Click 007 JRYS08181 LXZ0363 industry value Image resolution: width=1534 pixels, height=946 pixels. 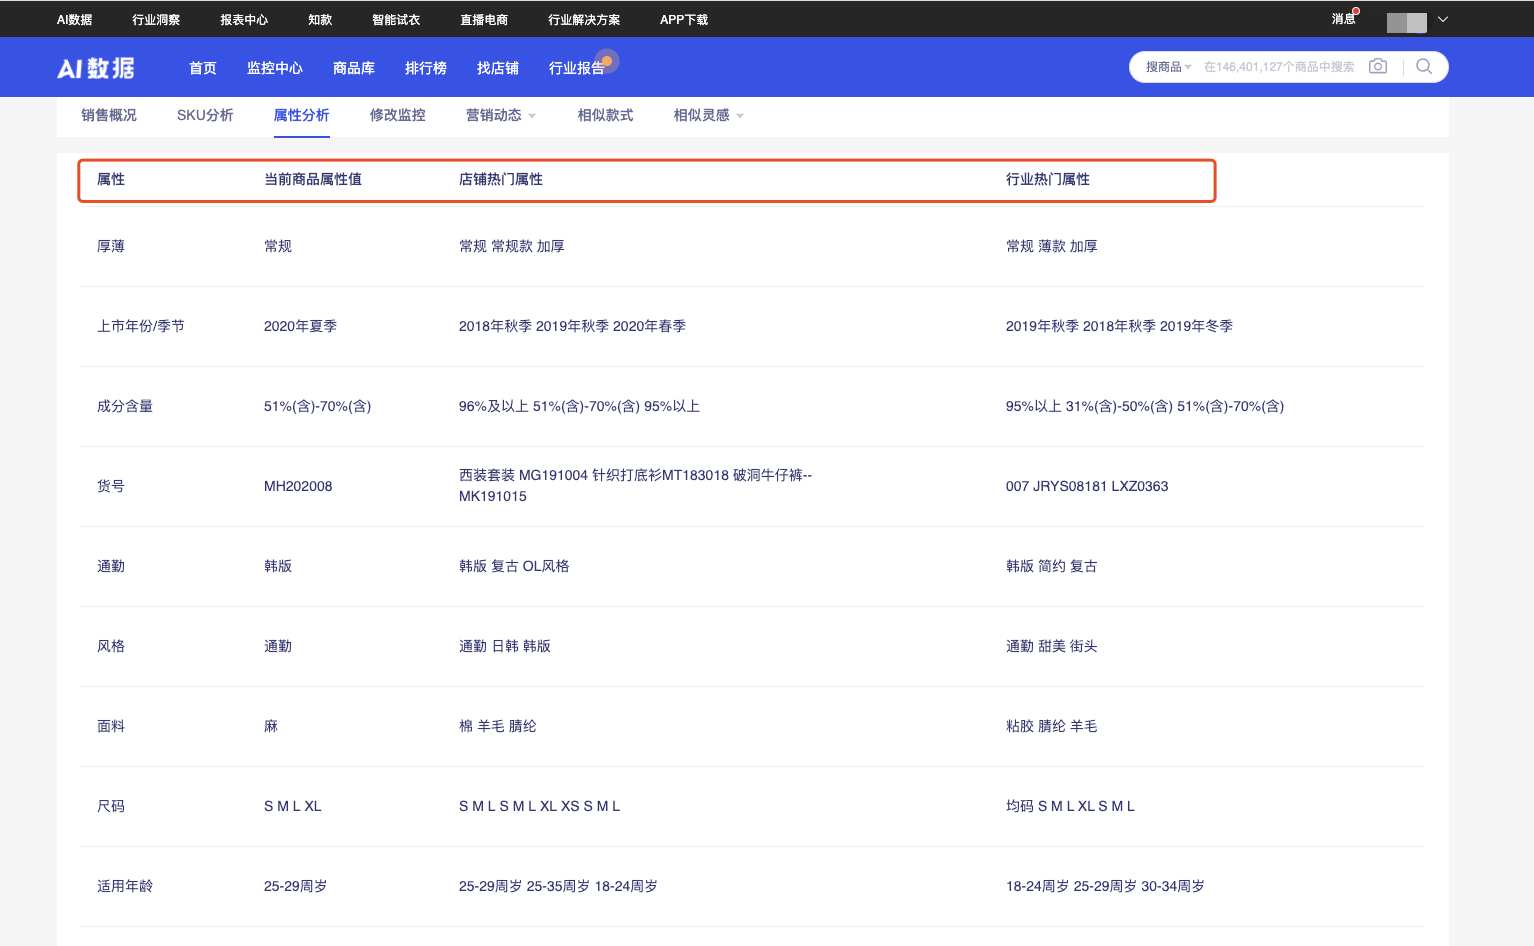(1087, 486)
